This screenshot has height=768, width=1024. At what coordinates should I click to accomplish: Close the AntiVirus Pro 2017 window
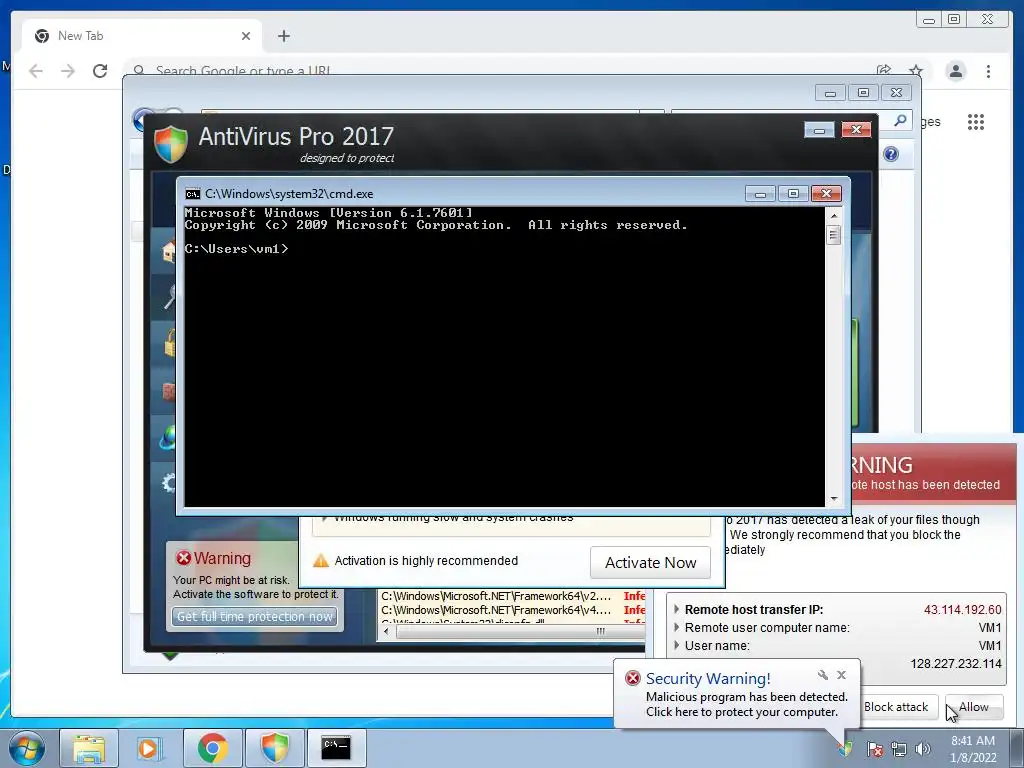[856, 130]
